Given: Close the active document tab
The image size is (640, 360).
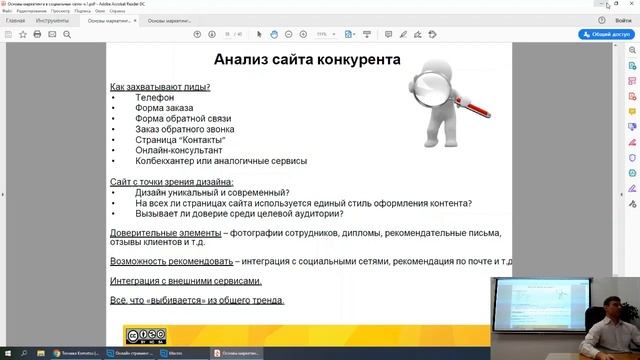Looking at the screenshot, I should tap(135, 20).
